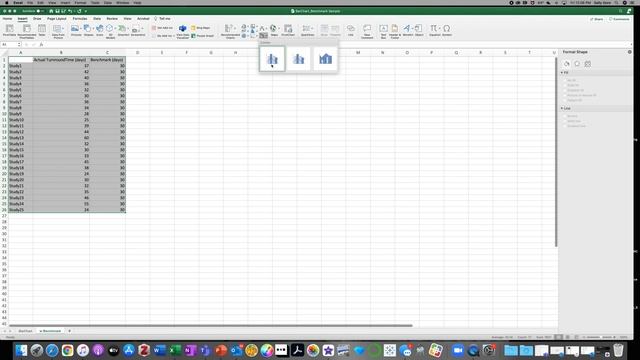Select the No line radio button

(x=565, y=116)
